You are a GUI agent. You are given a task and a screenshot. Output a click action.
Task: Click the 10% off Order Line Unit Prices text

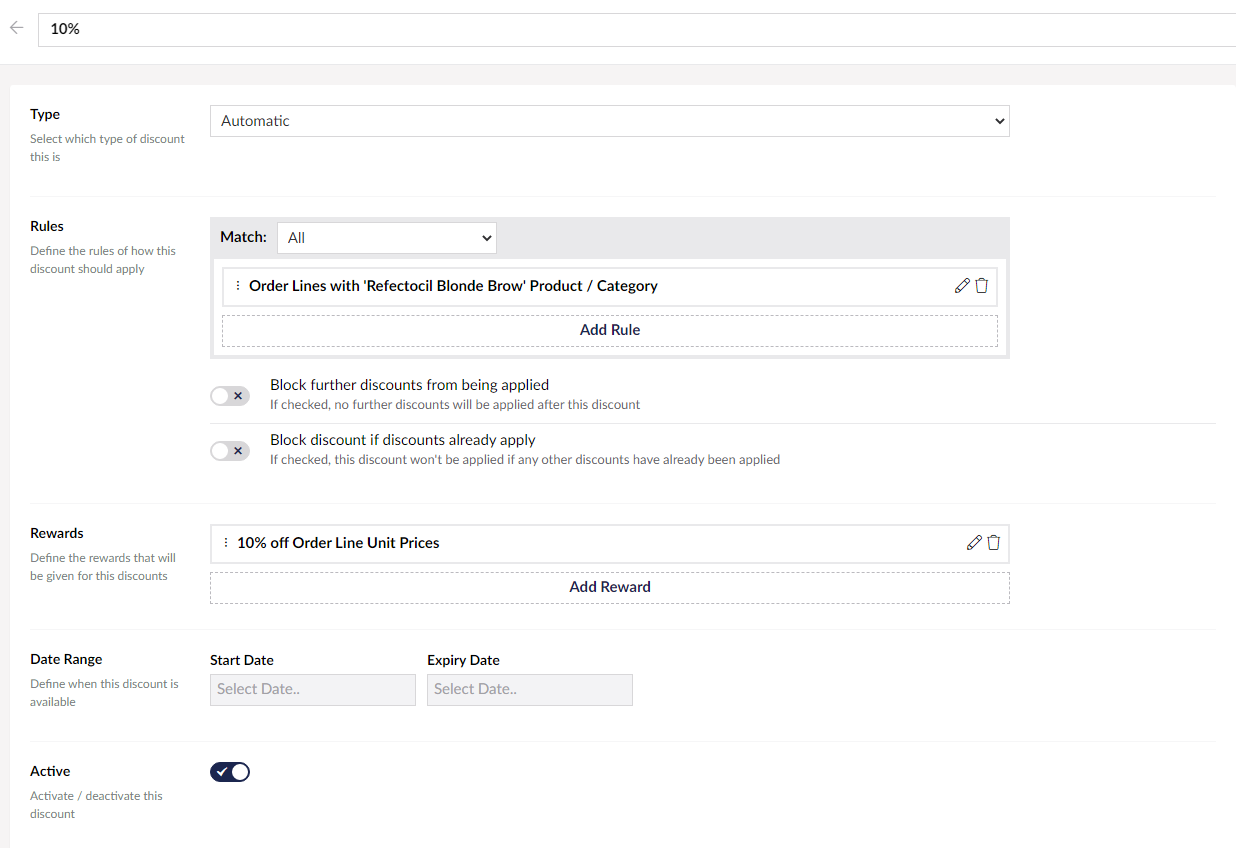(x=338, y=543)
